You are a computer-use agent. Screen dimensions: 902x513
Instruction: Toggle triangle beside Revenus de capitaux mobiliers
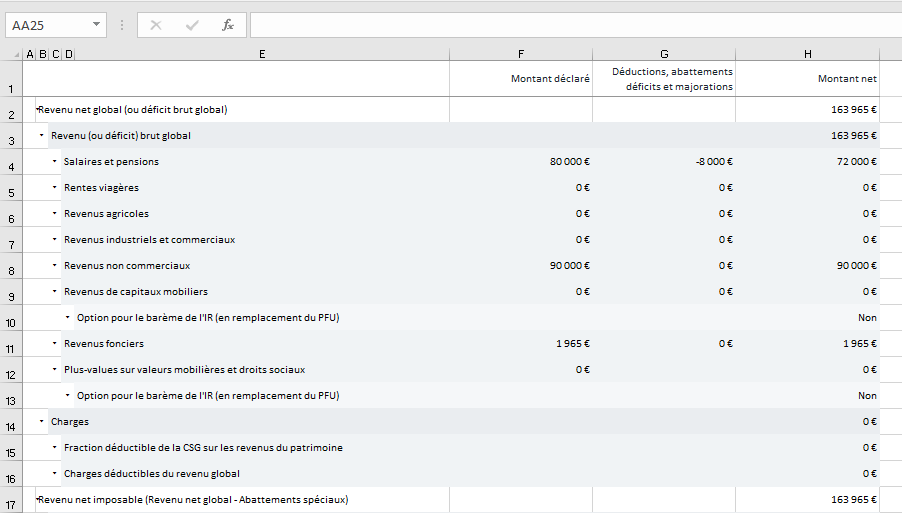[x=55, y=292]
